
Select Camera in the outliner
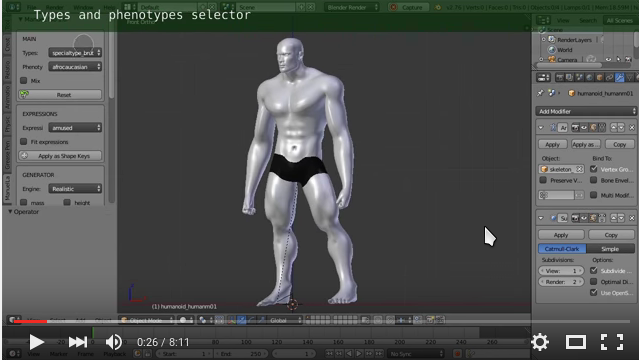click(567, 60)
